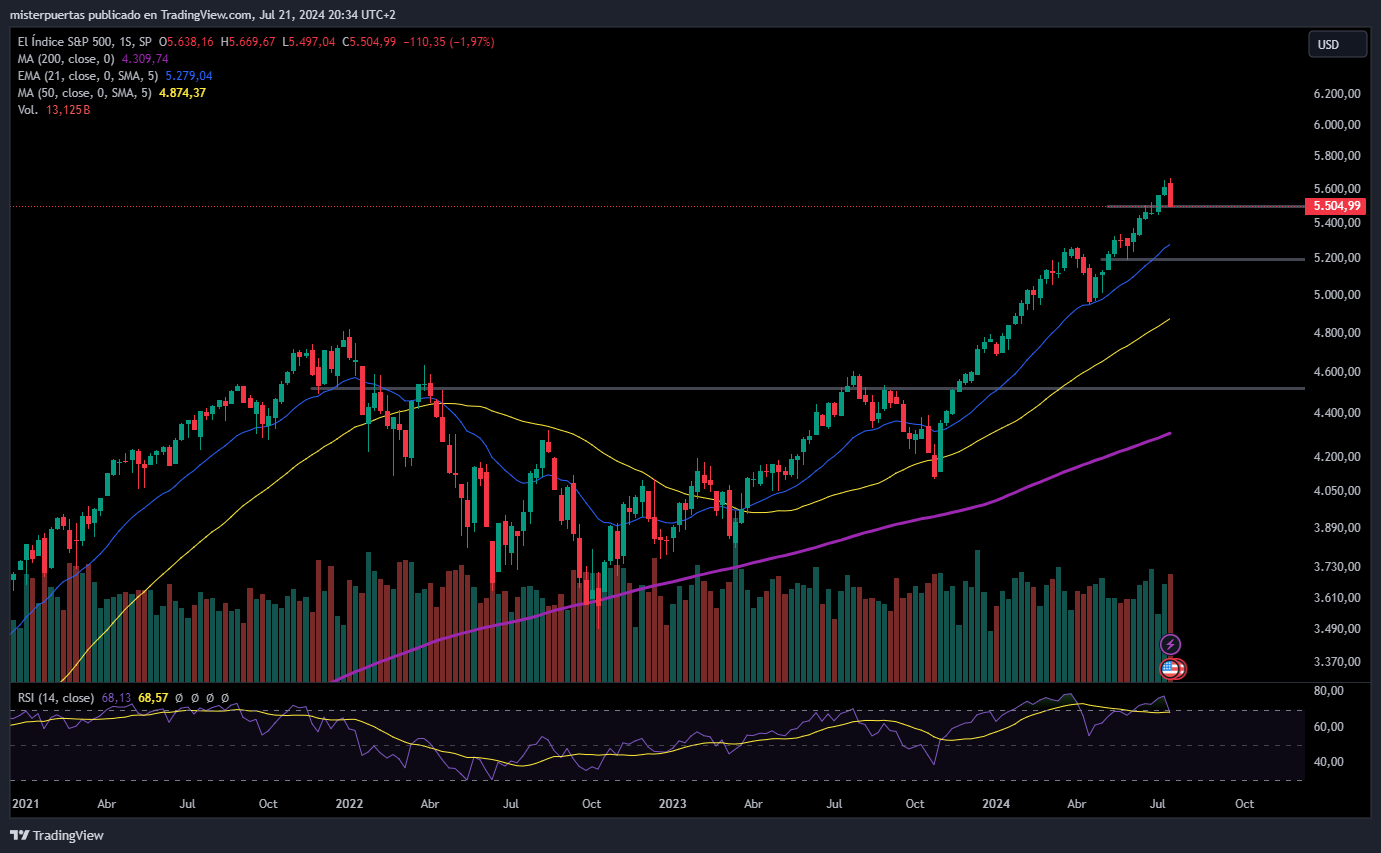Viewport: 1381px width, 853px height.
Task: Click the "5.000,00" price axis label
Action: point(1337,295)
